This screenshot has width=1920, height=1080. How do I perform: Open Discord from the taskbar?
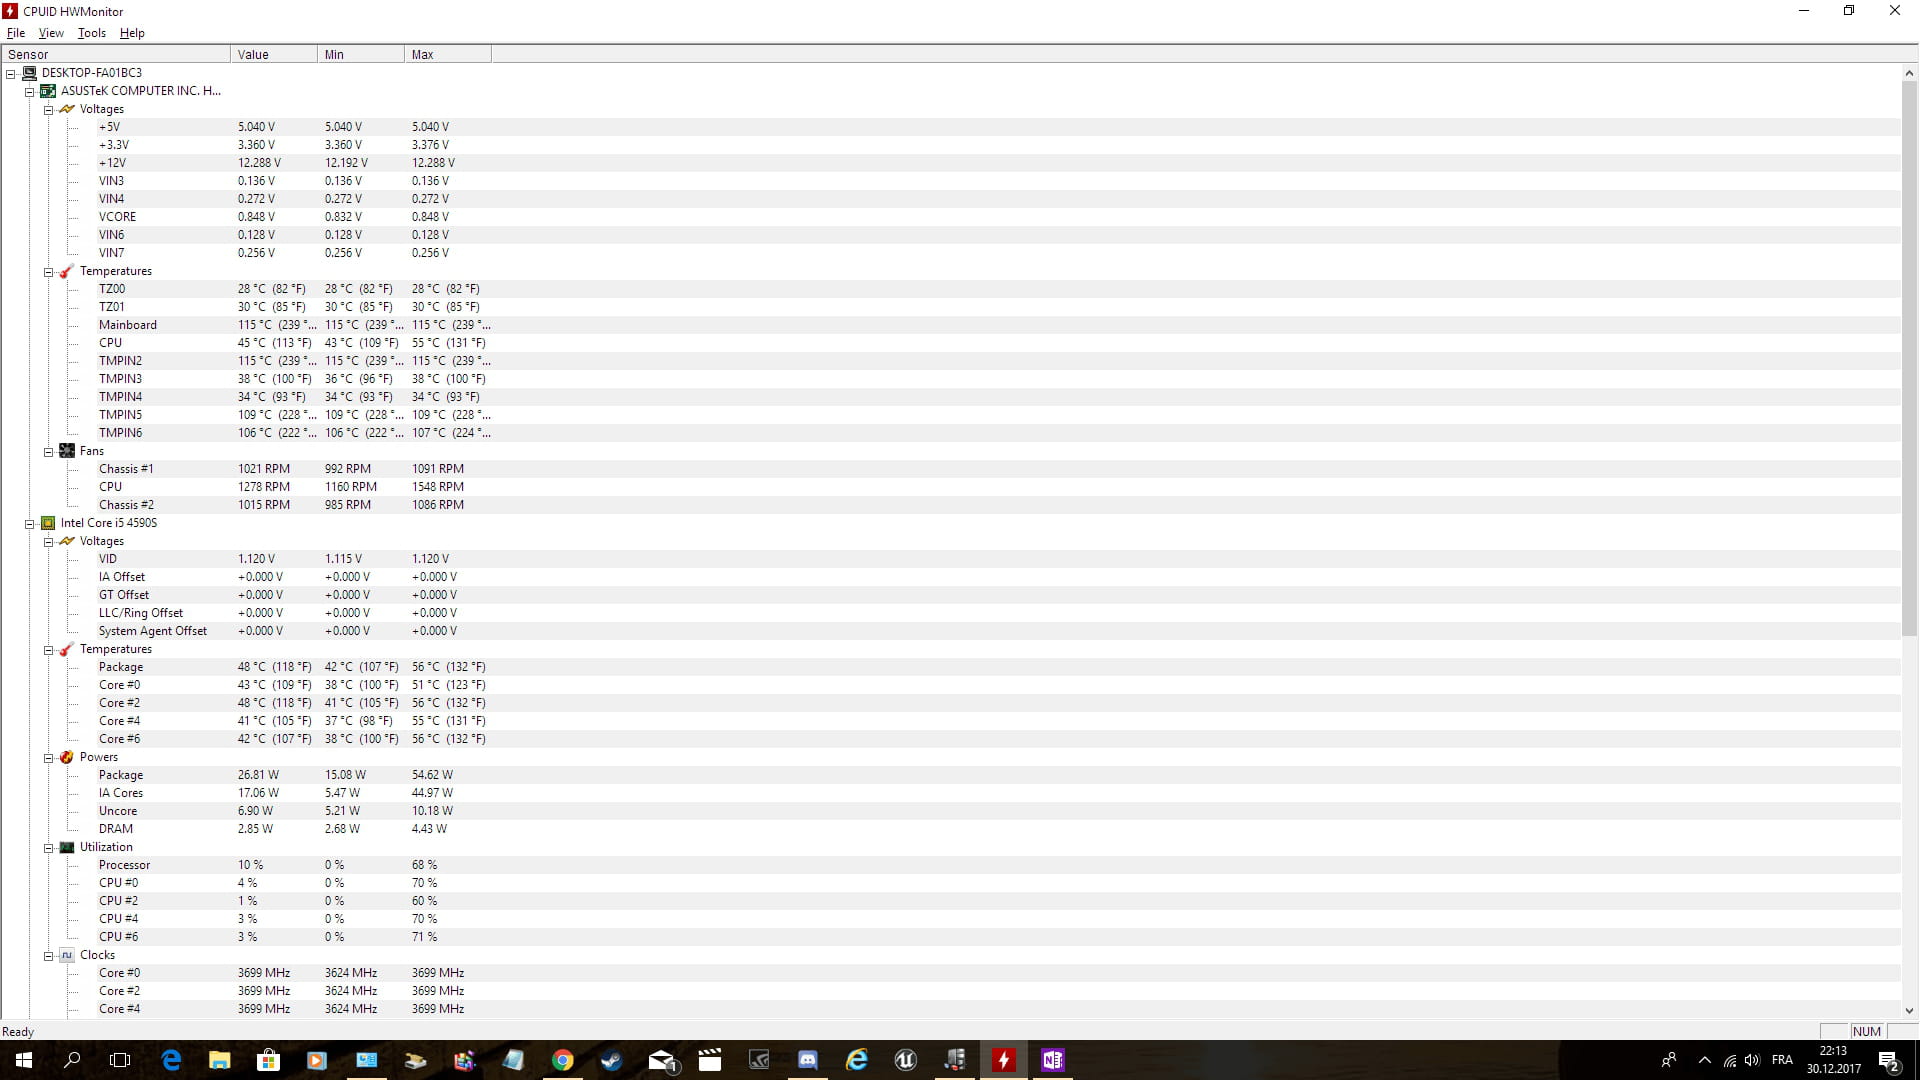point(807,1060)
